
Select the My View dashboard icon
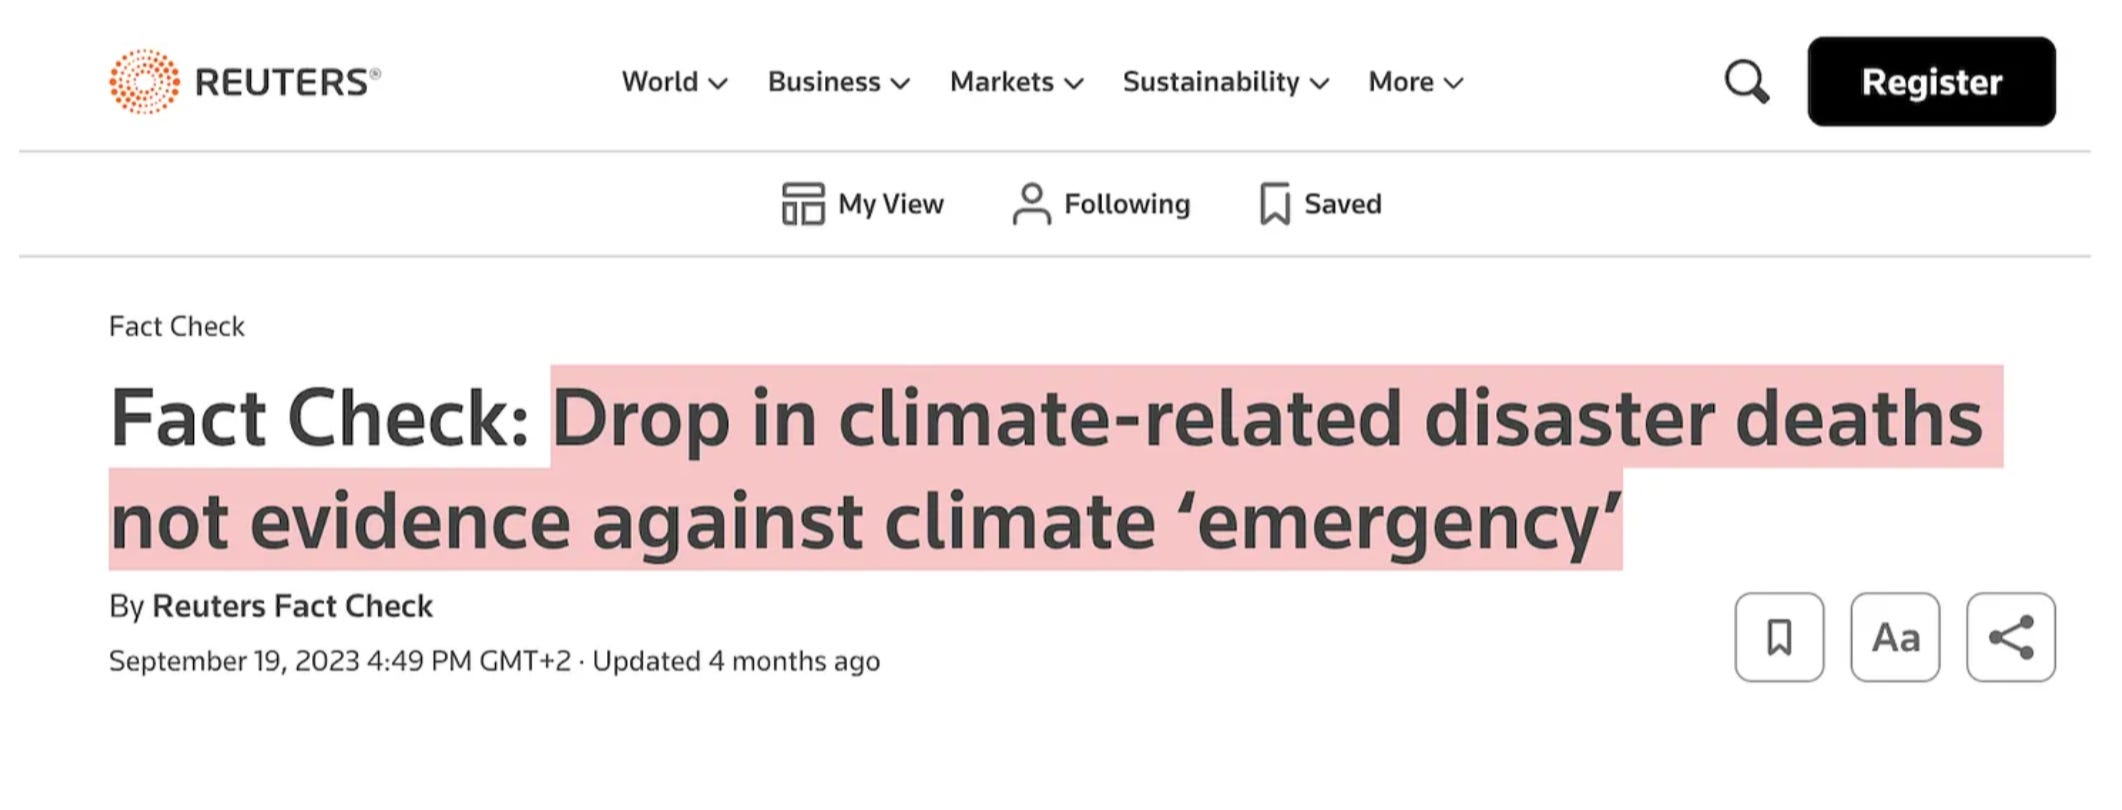806,203
